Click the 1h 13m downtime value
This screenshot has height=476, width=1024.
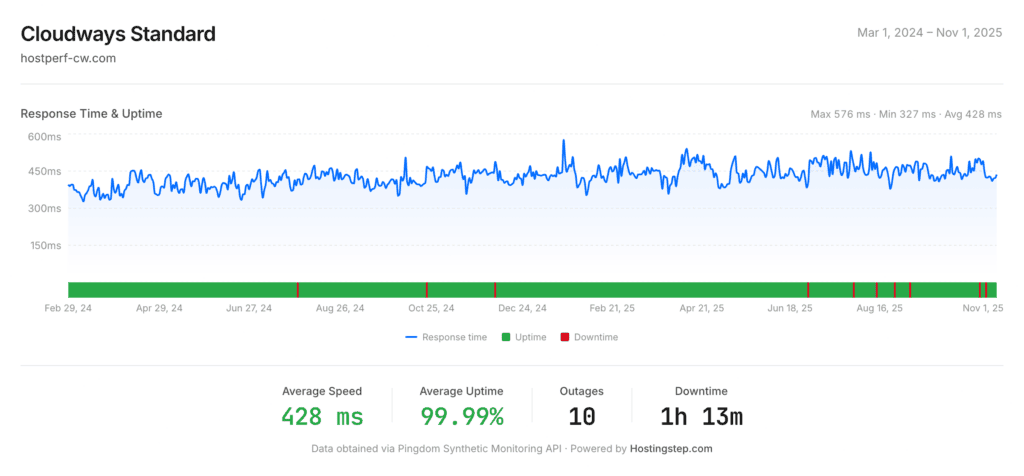(x=701, y=417)
